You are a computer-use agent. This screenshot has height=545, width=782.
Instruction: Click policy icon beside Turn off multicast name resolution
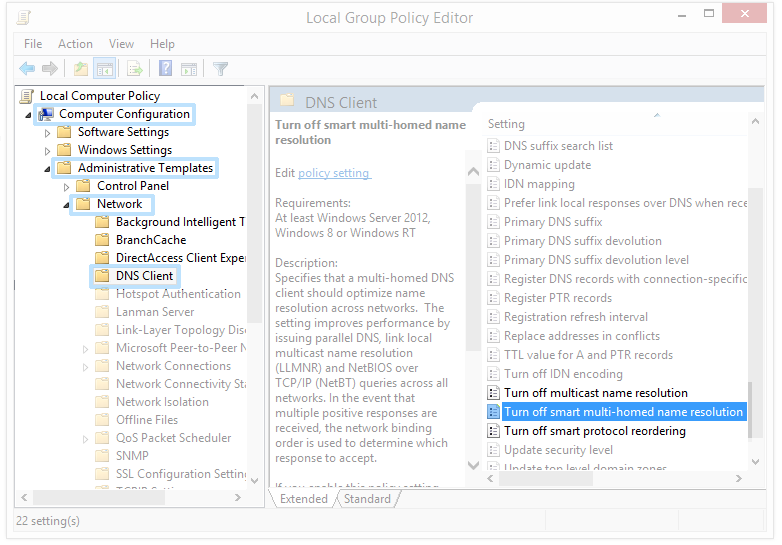(x=493, y=393)
